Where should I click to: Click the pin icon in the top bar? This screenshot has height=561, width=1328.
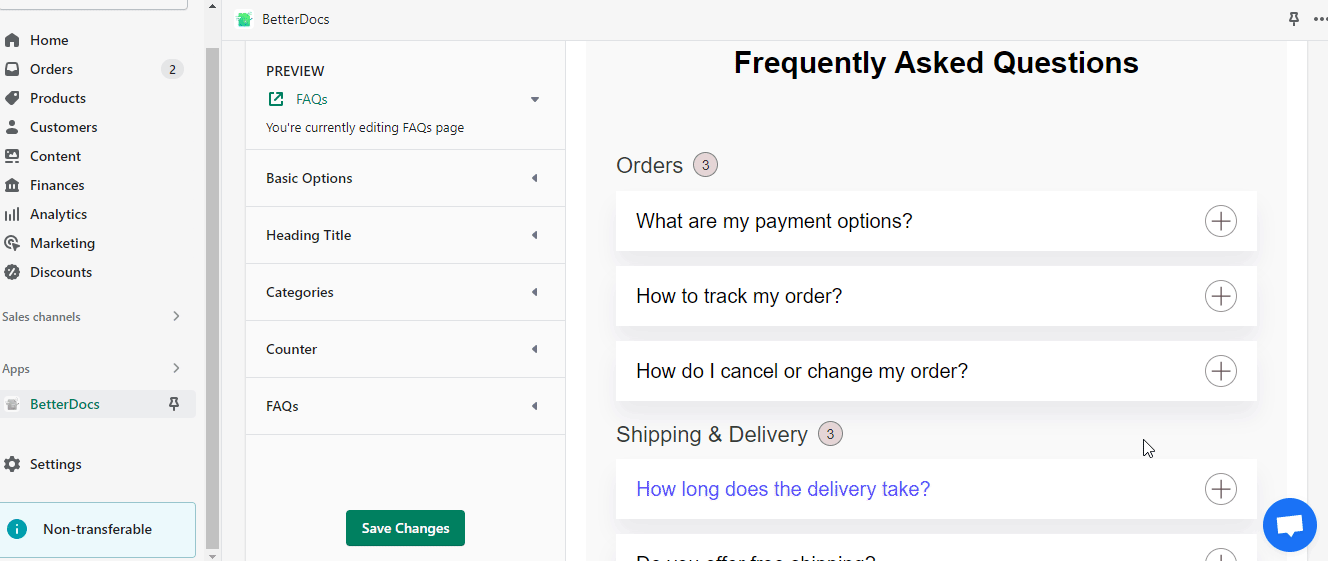coord(1294,19)
